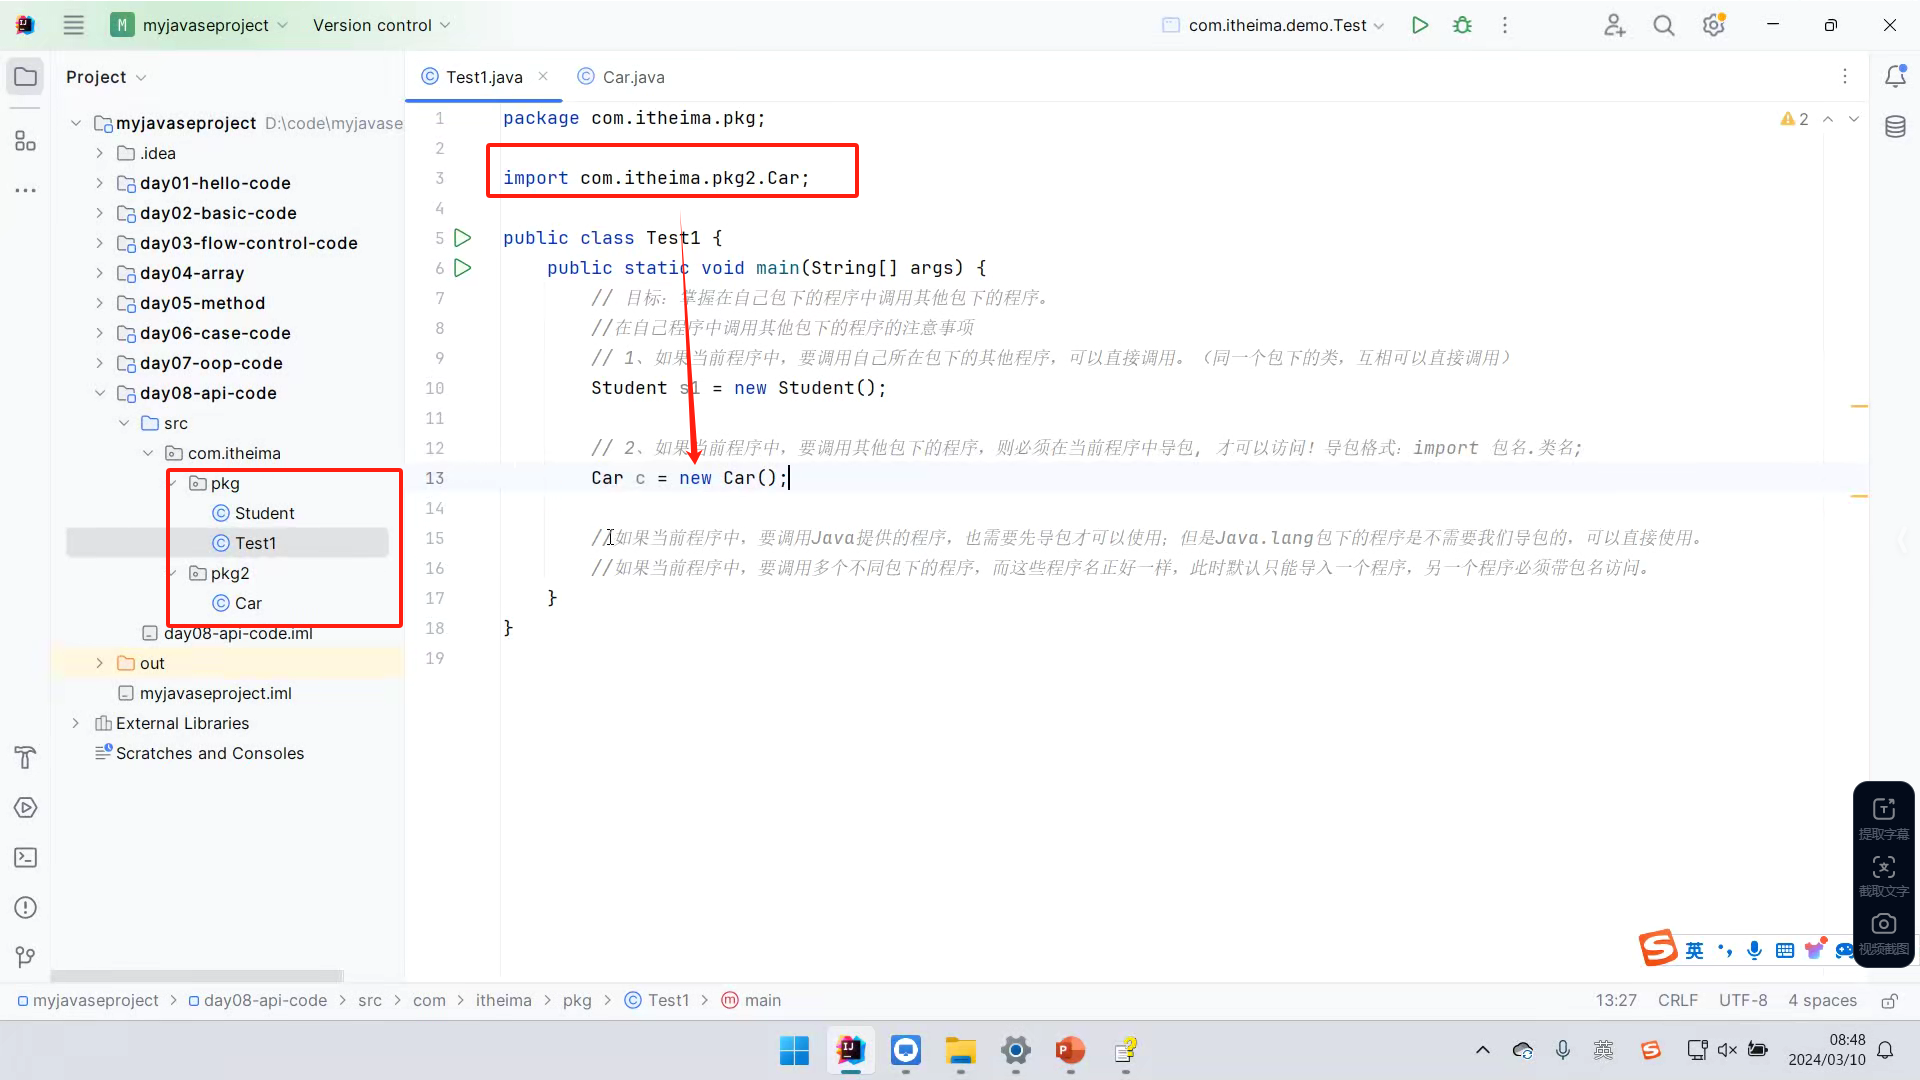Mute the system volume in the tray
This screenshot has width=1920, height=1080.
pyautogui.click(x=1727, y=1050)
